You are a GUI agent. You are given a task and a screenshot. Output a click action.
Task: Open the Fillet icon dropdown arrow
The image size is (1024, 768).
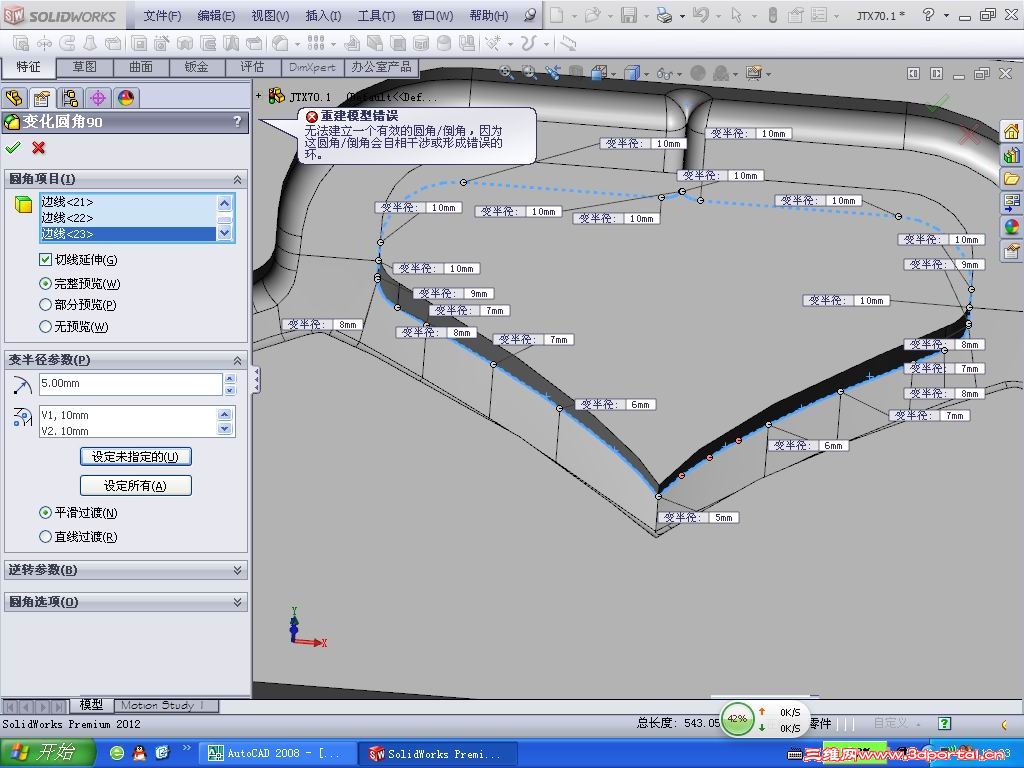297,44
